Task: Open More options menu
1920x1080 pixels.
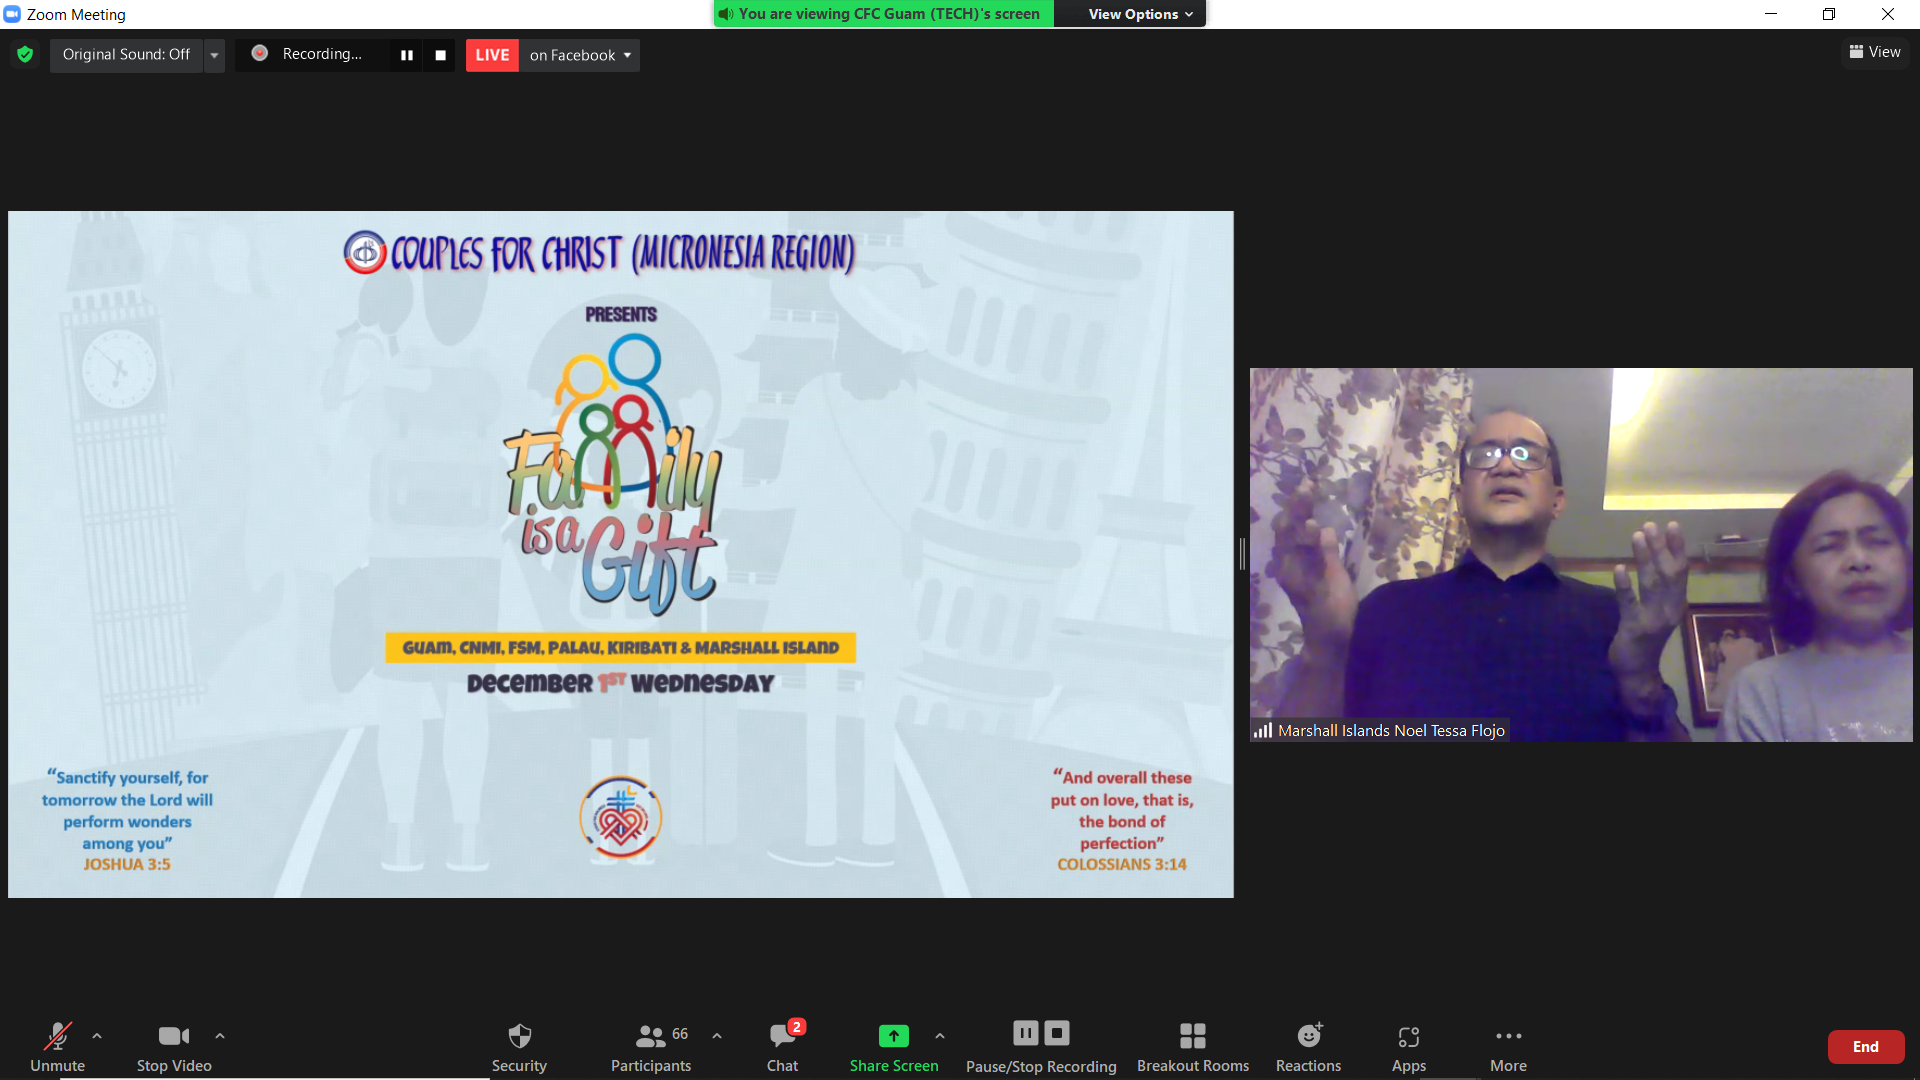Action: (x=1508, y=1046)
